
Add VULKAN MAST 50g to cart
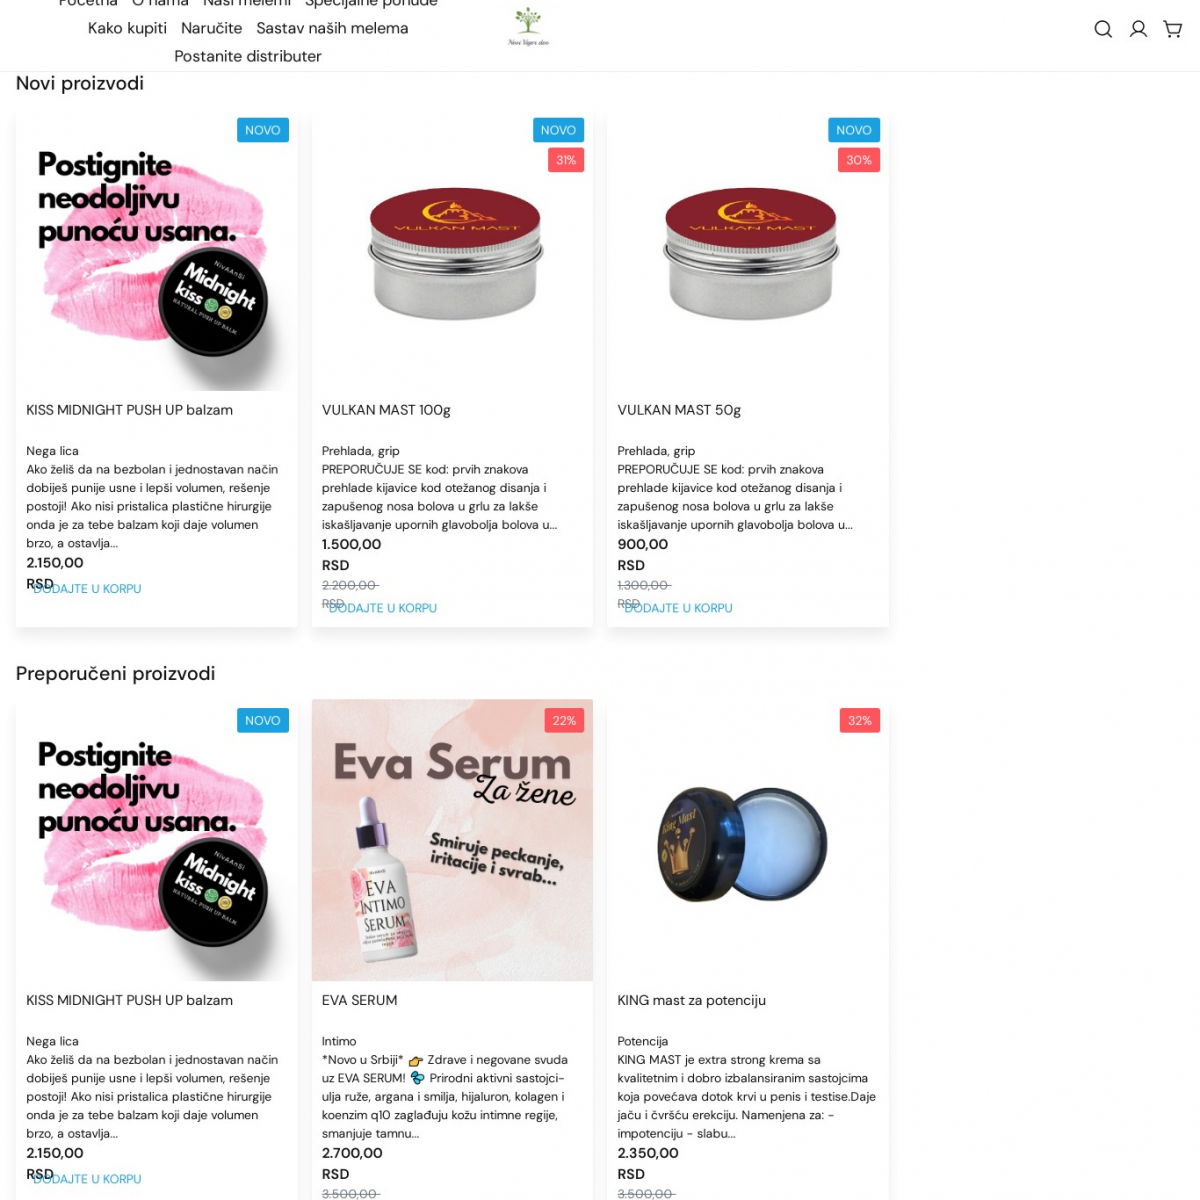679,608
